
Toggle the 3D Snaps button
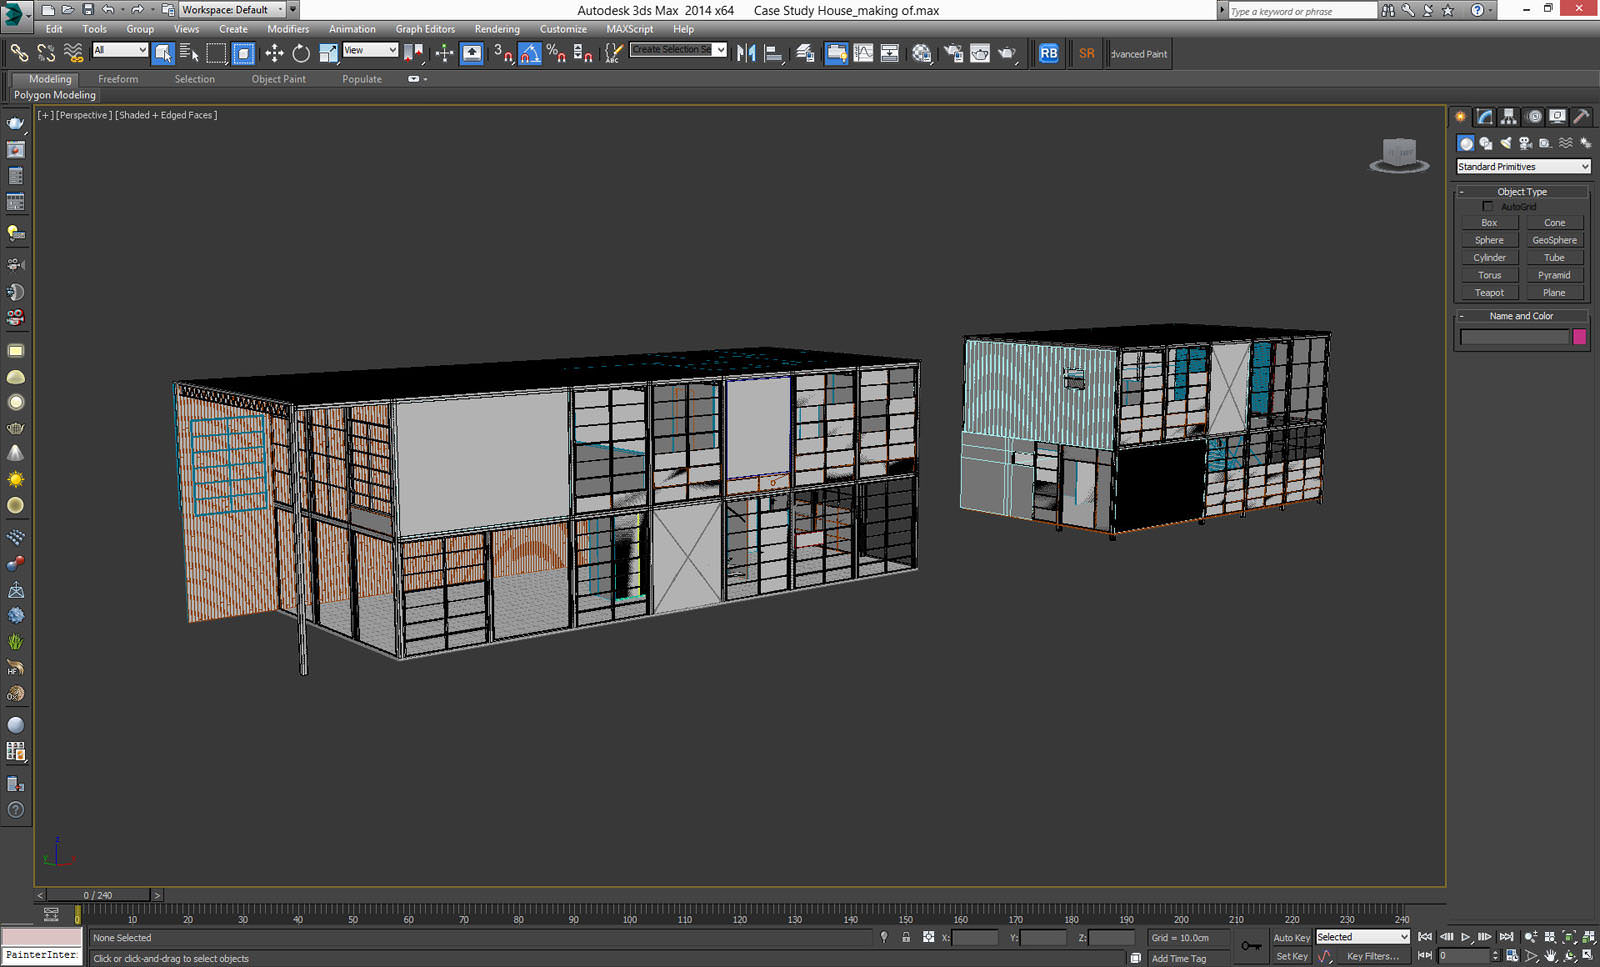click(504, 53)
